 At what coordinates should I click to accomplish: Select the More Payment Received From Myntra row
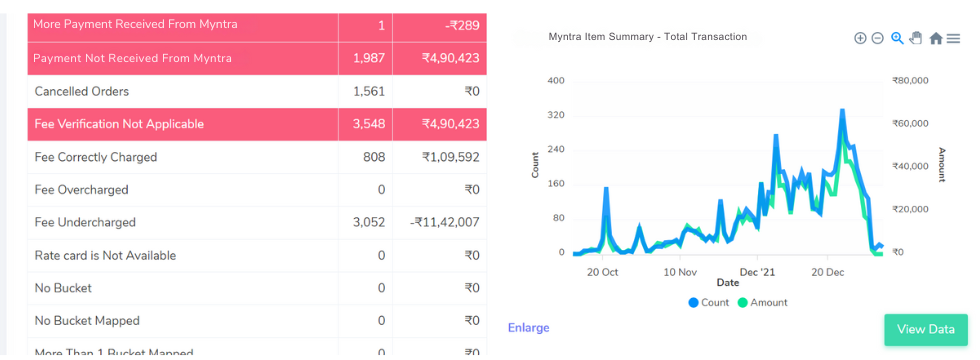257,26
